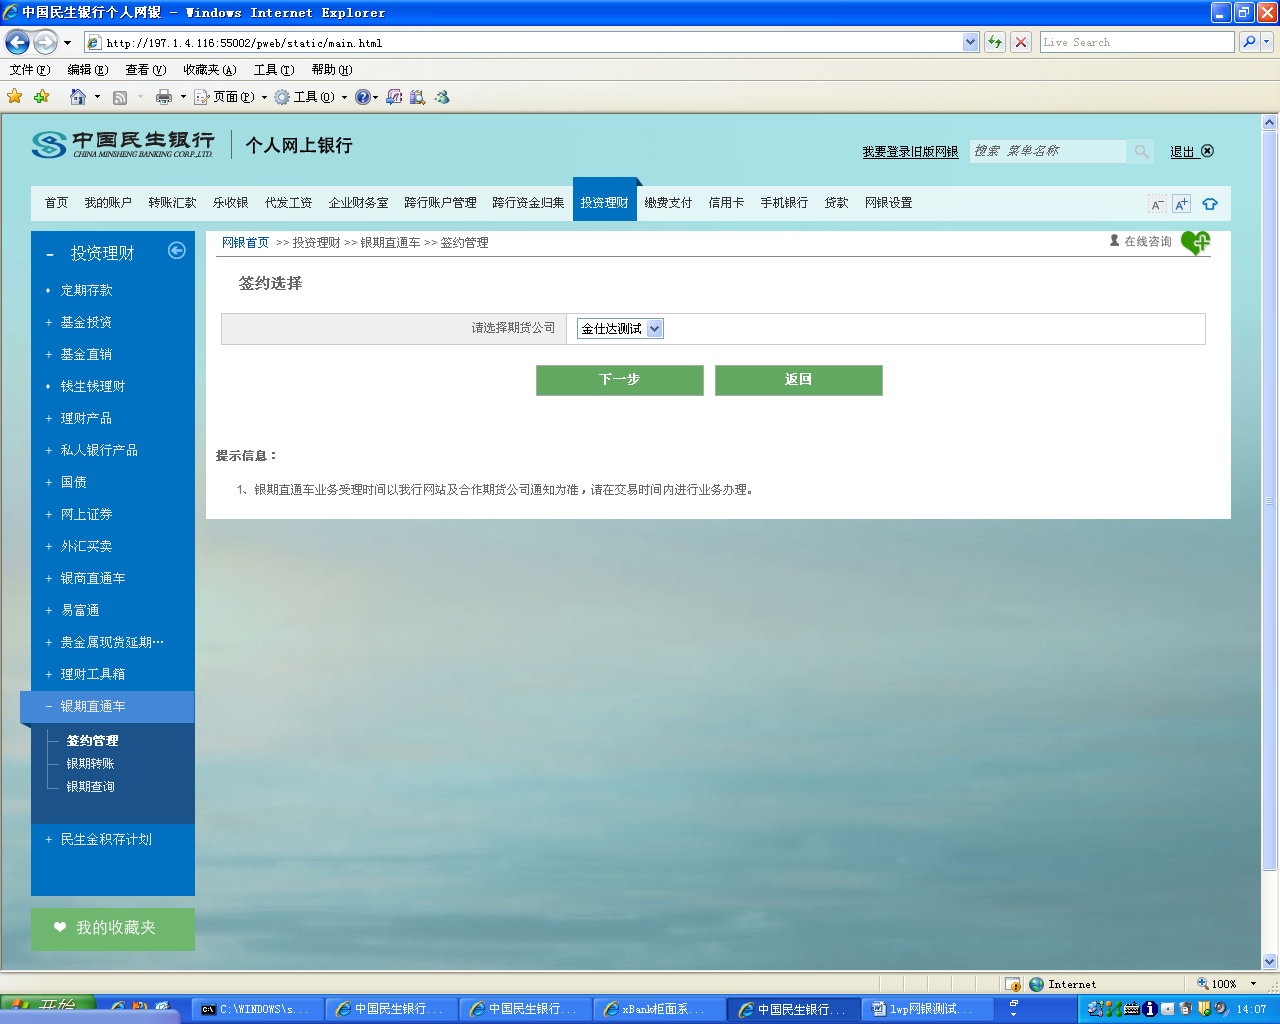Click the volume speaker tray icon
The width and height of the screenshot is (1280, 1024).
(x=1221, y=1009)
